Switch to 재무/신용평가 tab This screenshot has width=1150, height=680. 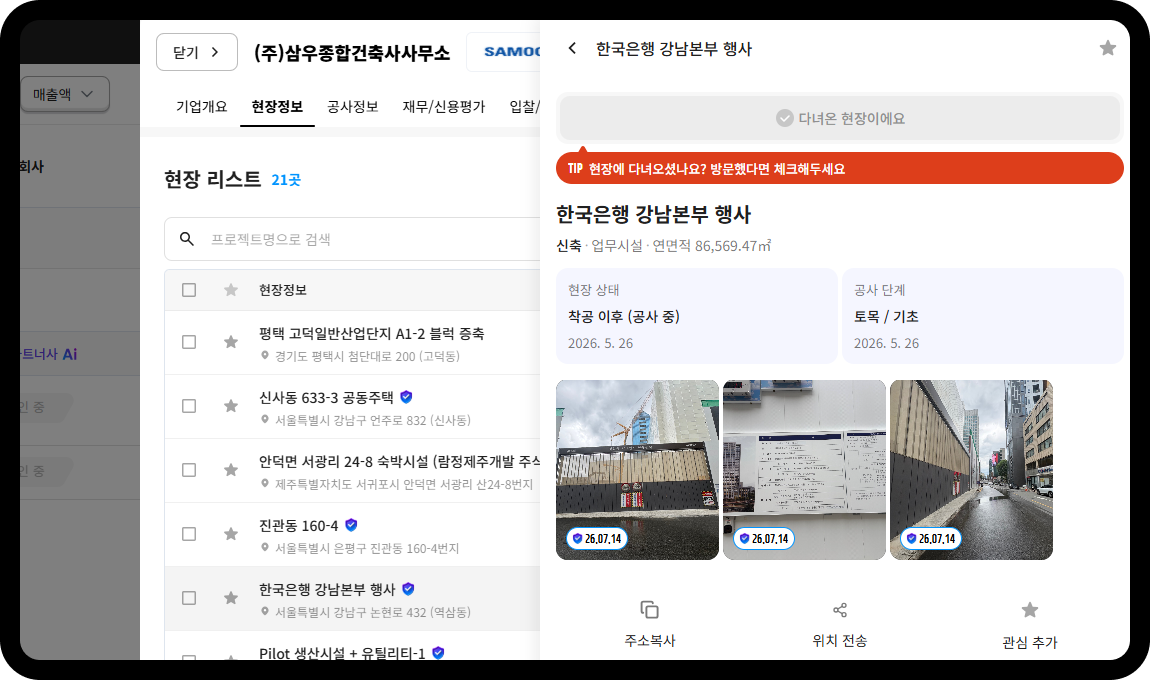(x=444, y=107)
